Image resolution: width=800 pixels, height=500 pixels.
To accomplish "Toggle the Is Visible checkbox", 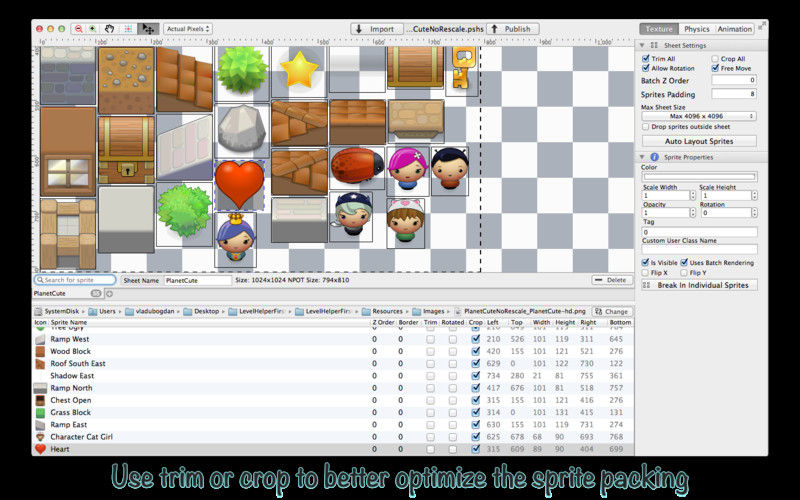I will tap(645, 263).
